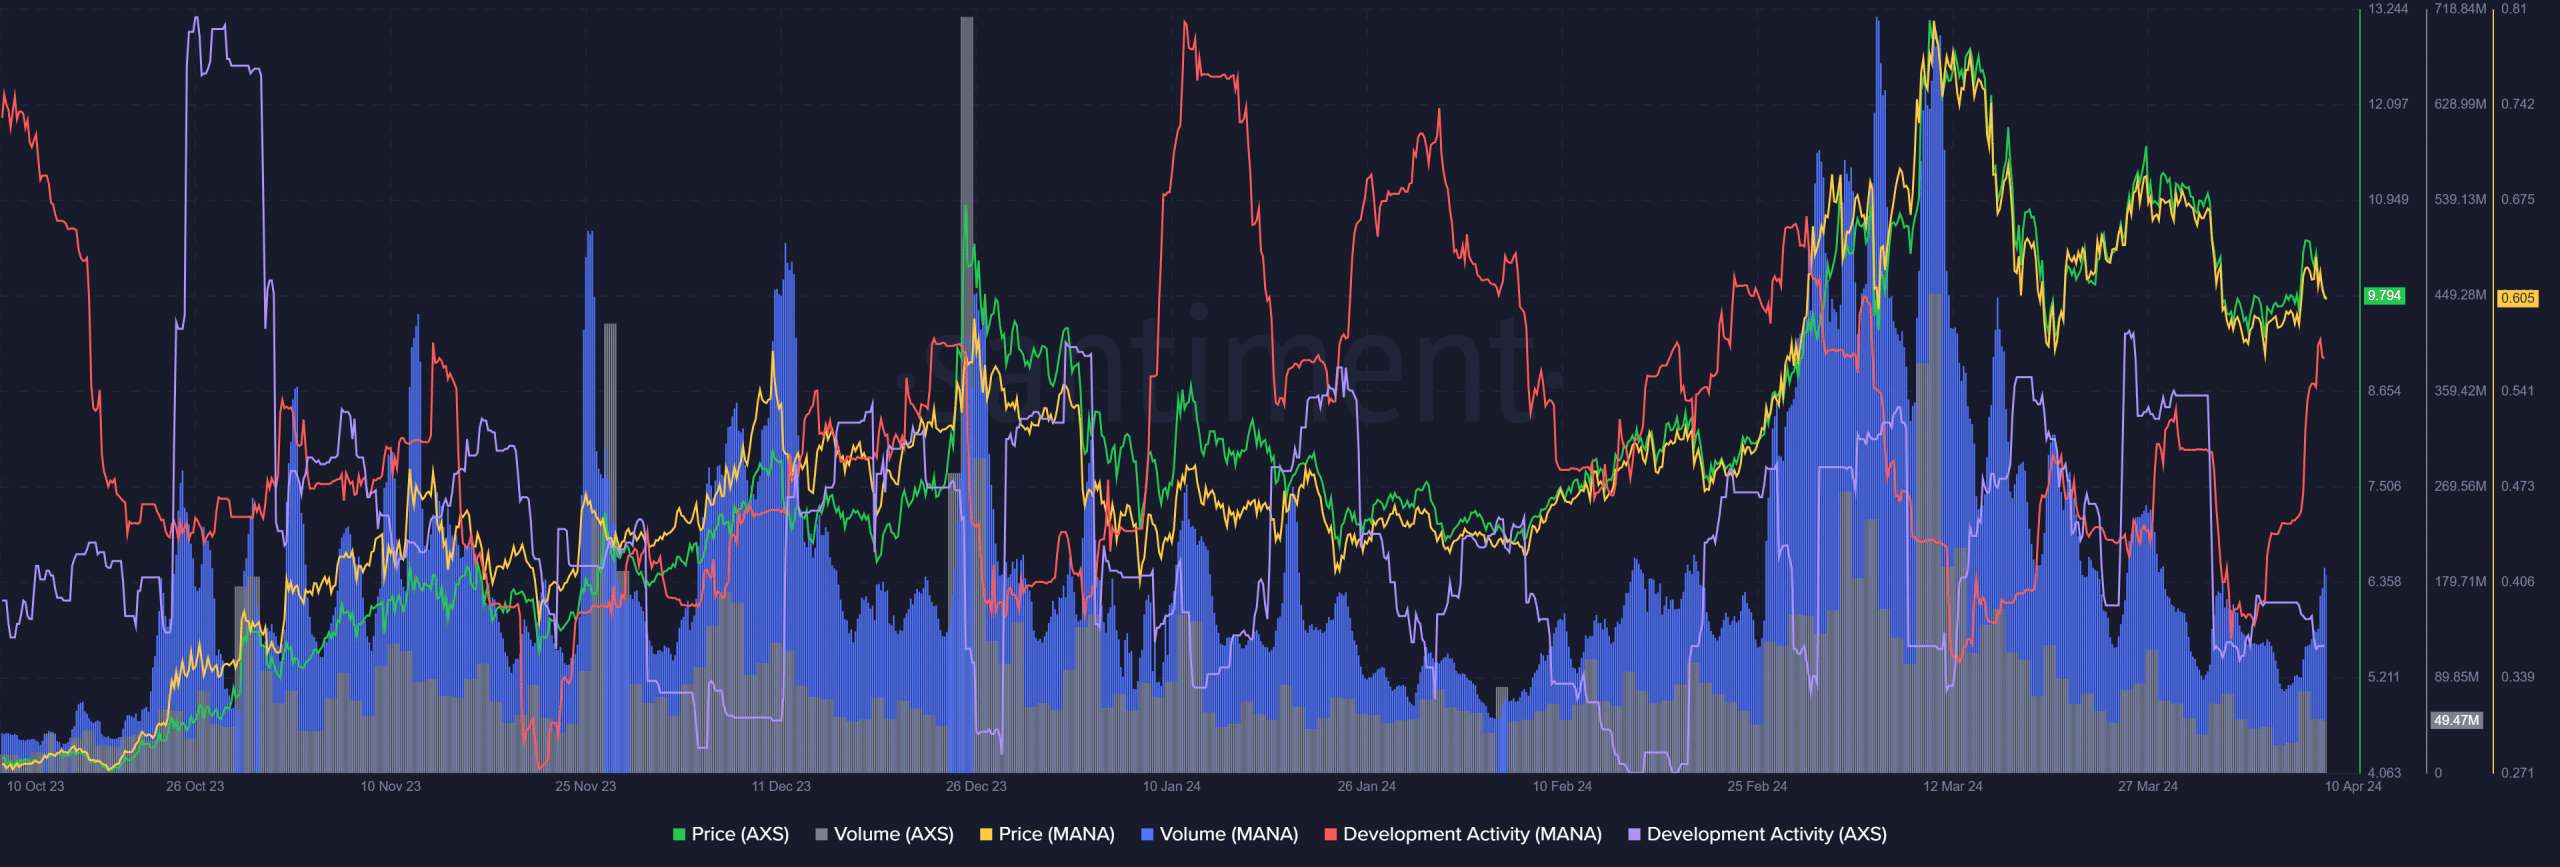Click the gray 49.47M volume tag

point(2456,720)
